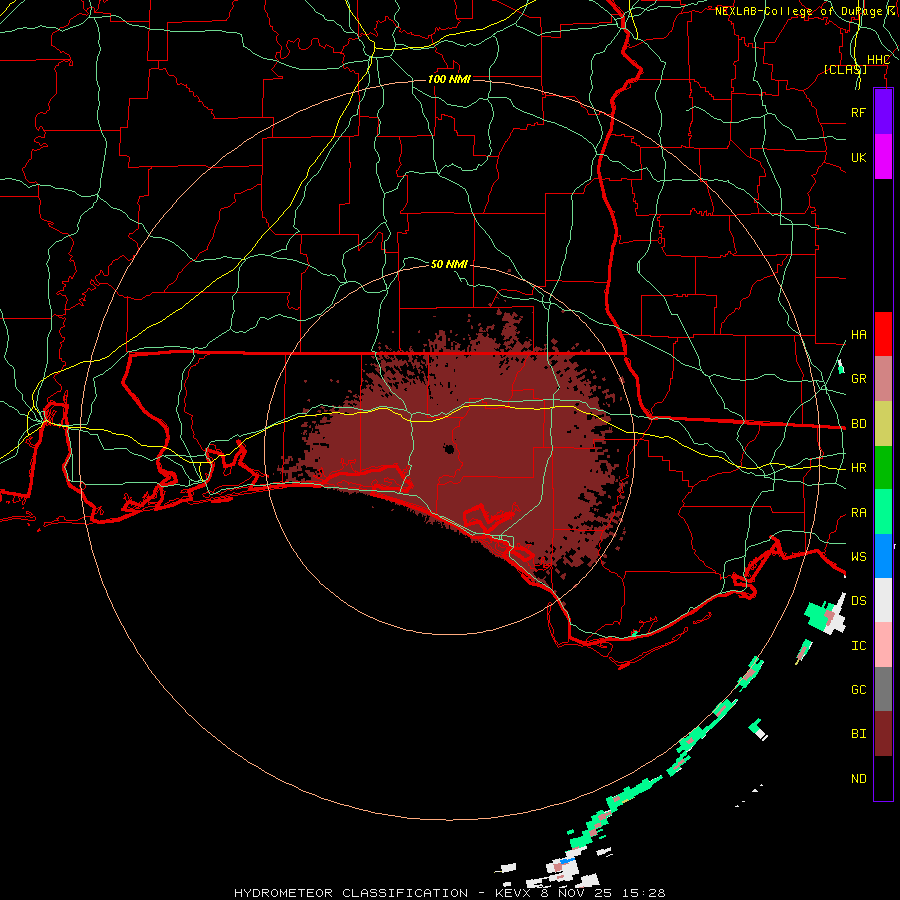Click the RA legend label
Viewport: 900px width, 900px height.
pyautogui.click(x=859, y=513)
